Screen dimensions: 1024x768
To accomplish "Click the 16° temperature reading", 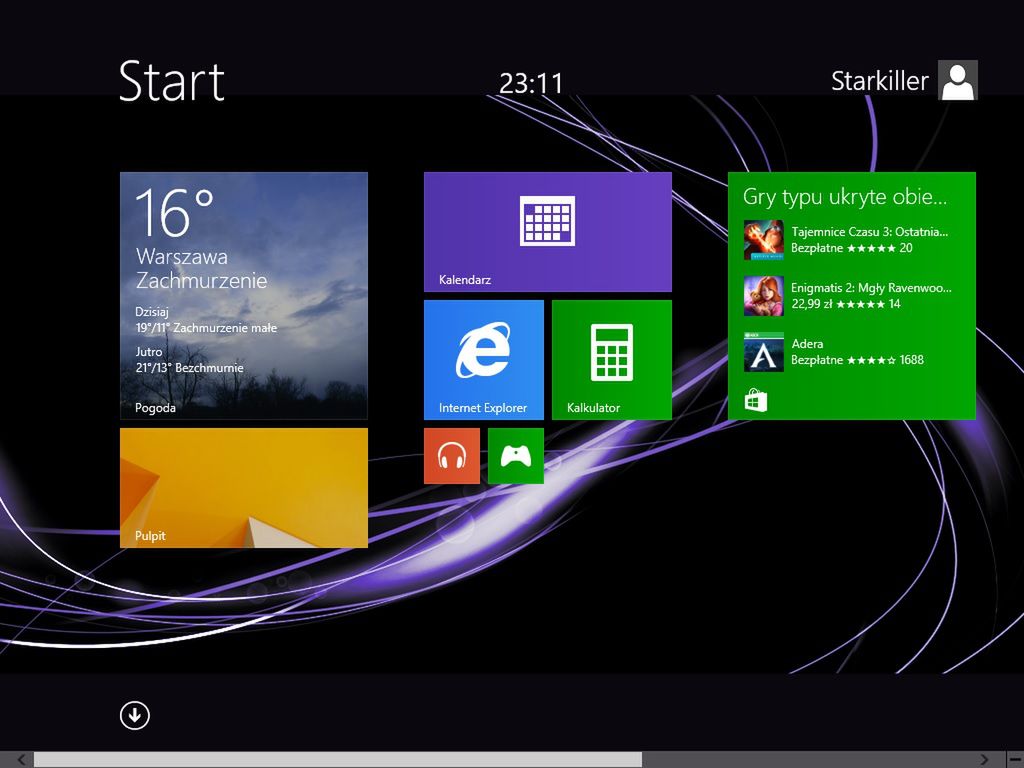I will tap(174, 212).
